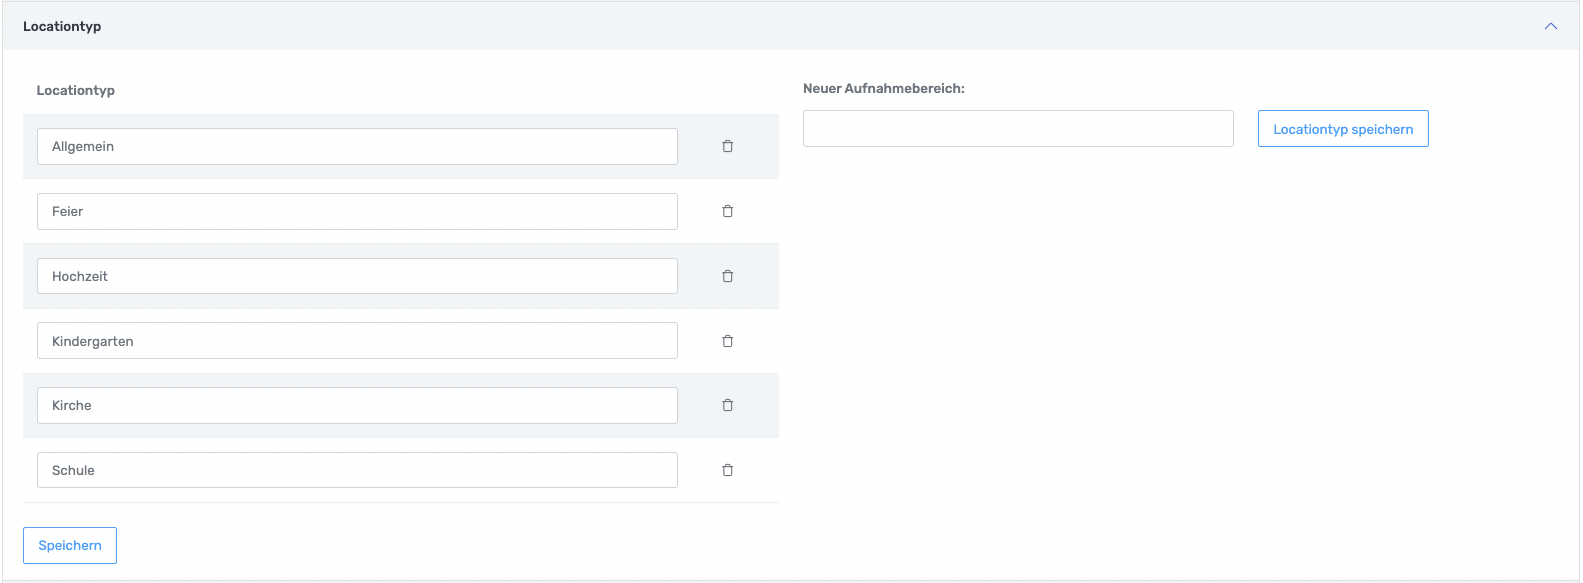The image size is (1583, 583).
Task: Delete the Allgemein location type
Action: [x=727, y=146]
